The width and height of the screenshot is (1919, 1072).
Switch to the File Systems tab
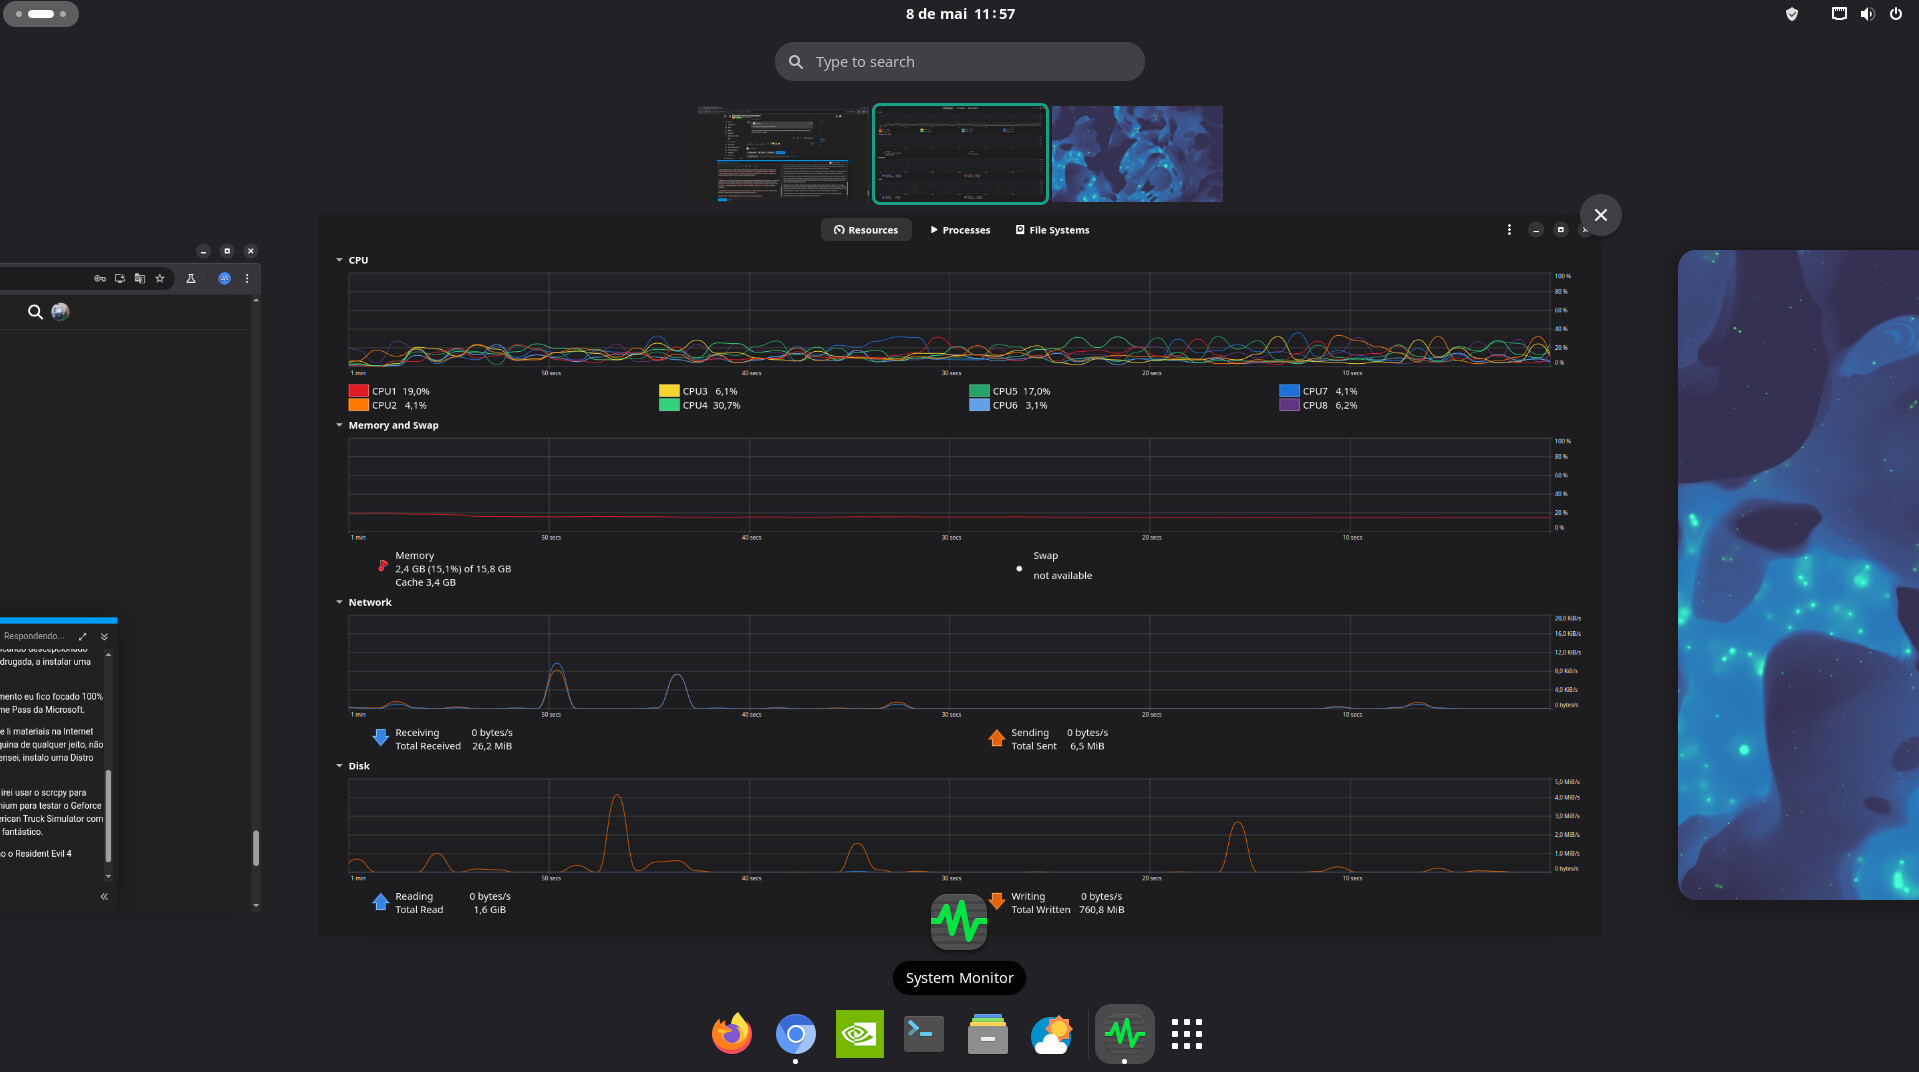point(1052,230)
